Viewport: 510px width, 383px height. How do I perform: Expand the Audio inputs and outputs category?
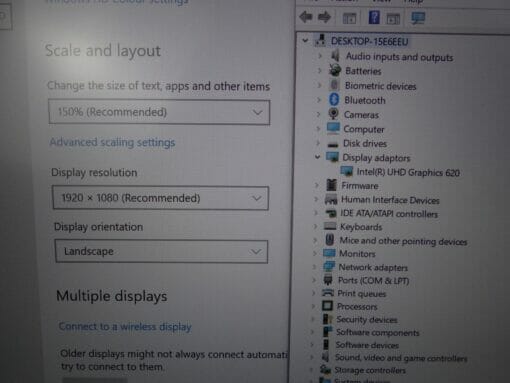tap(320, 56)
